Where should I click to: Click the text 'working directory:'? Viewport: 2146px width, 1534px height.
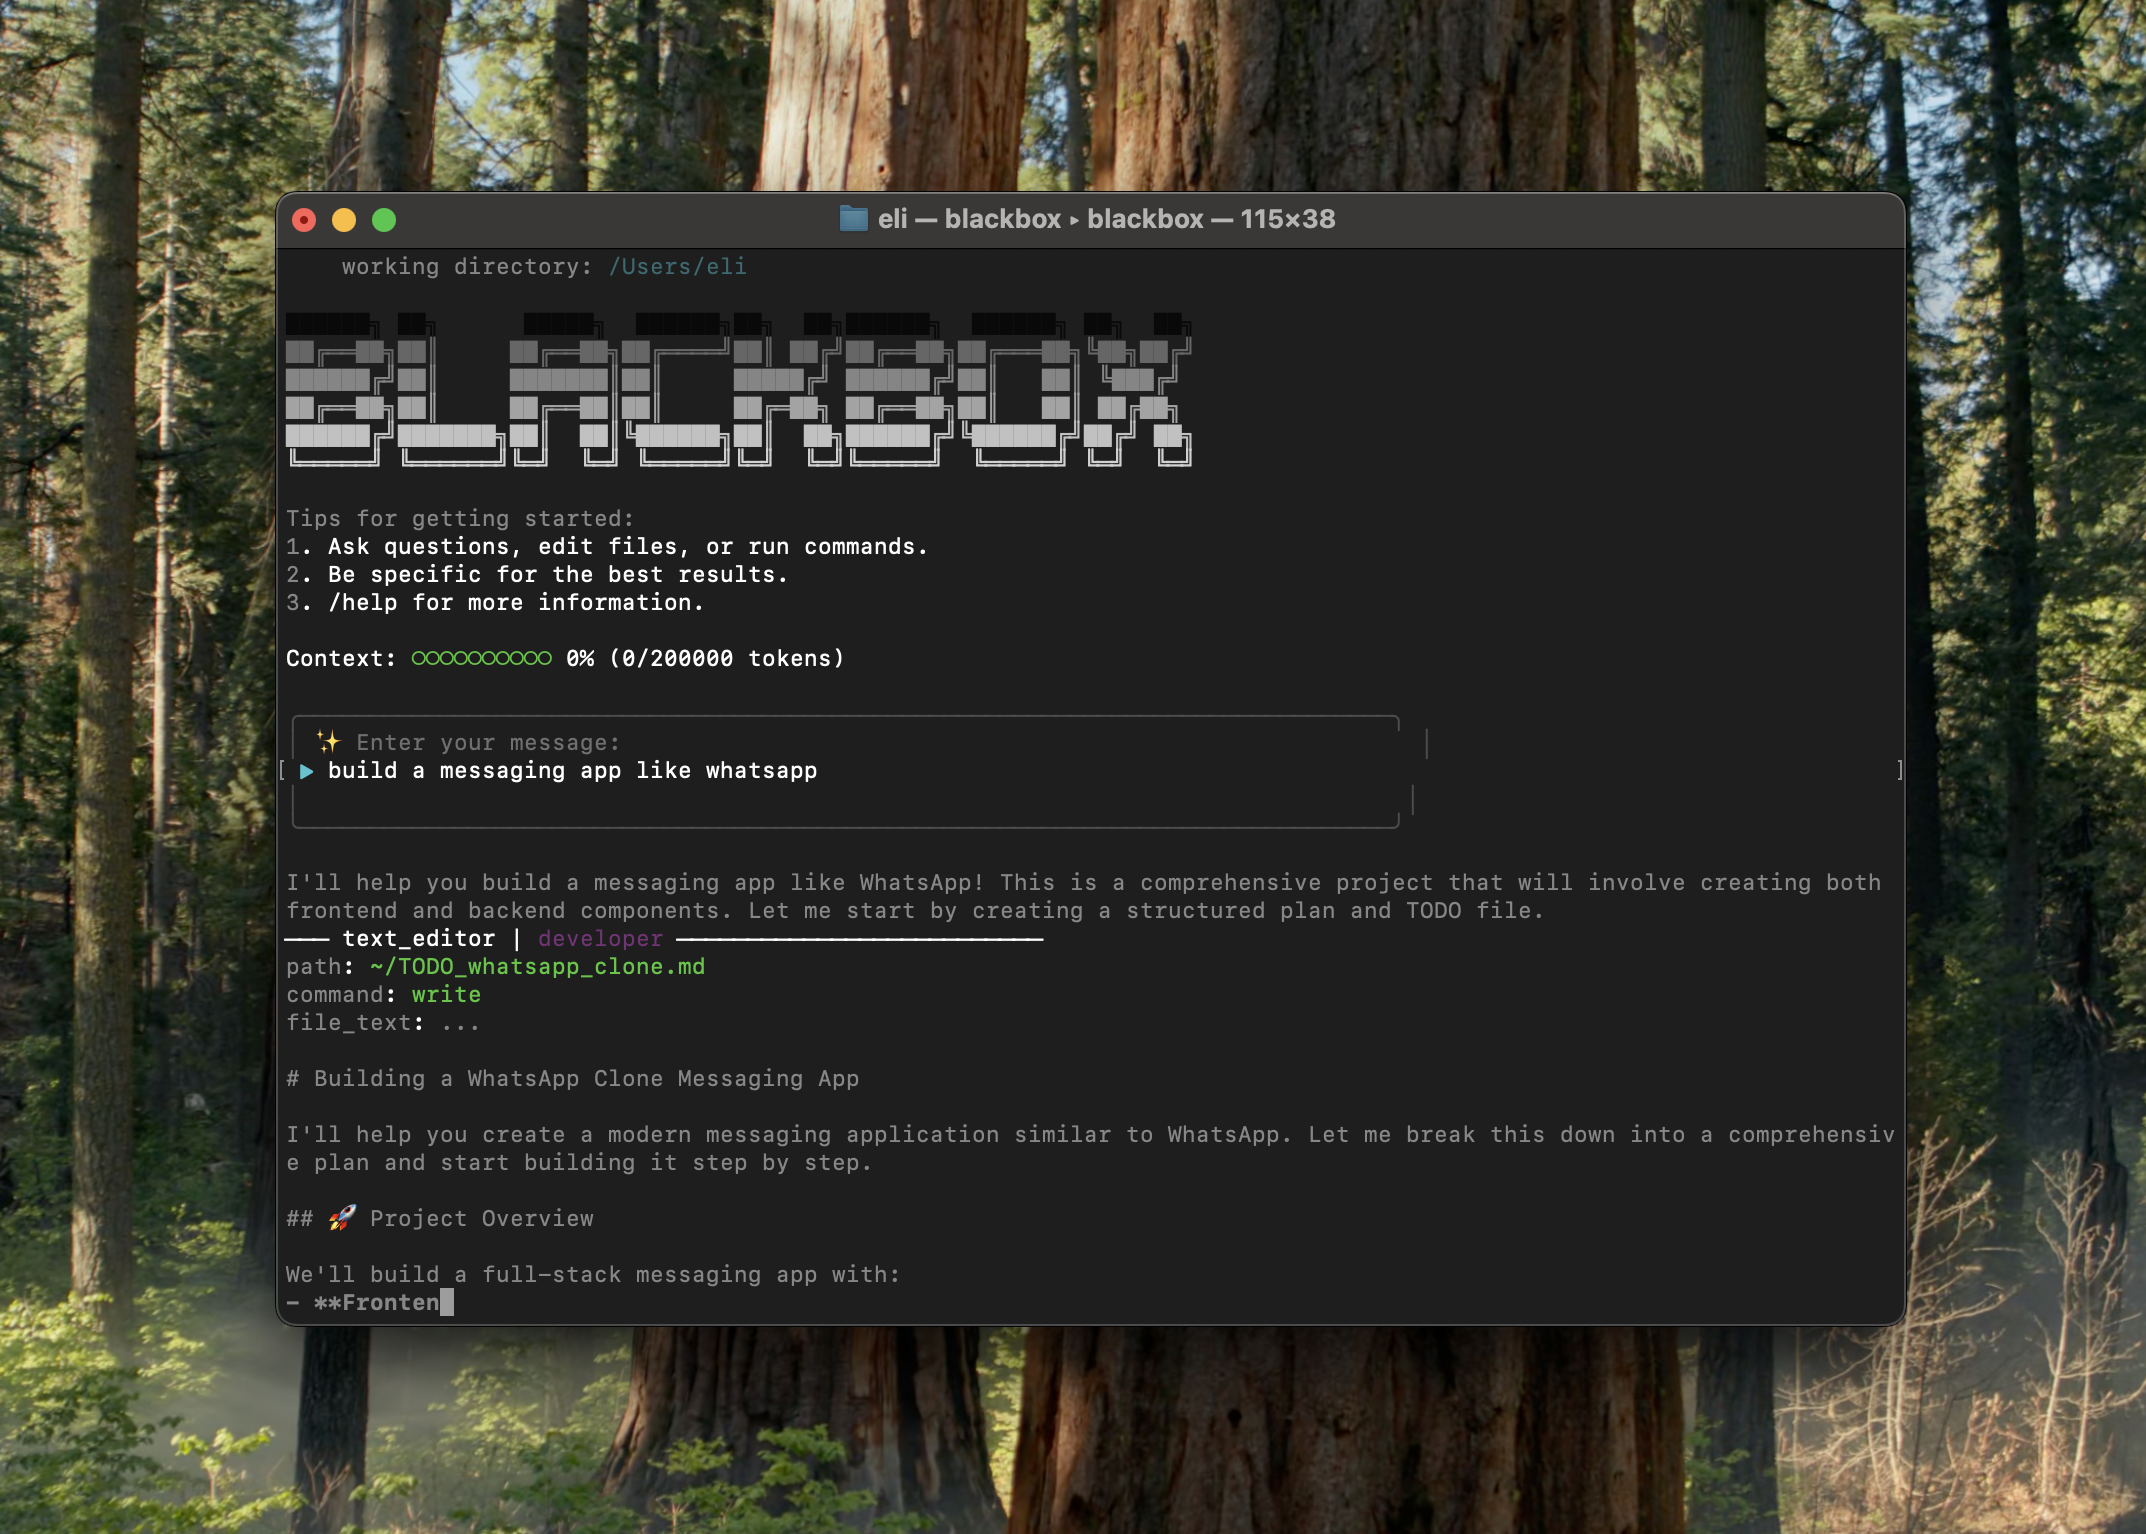pos(467,267)
